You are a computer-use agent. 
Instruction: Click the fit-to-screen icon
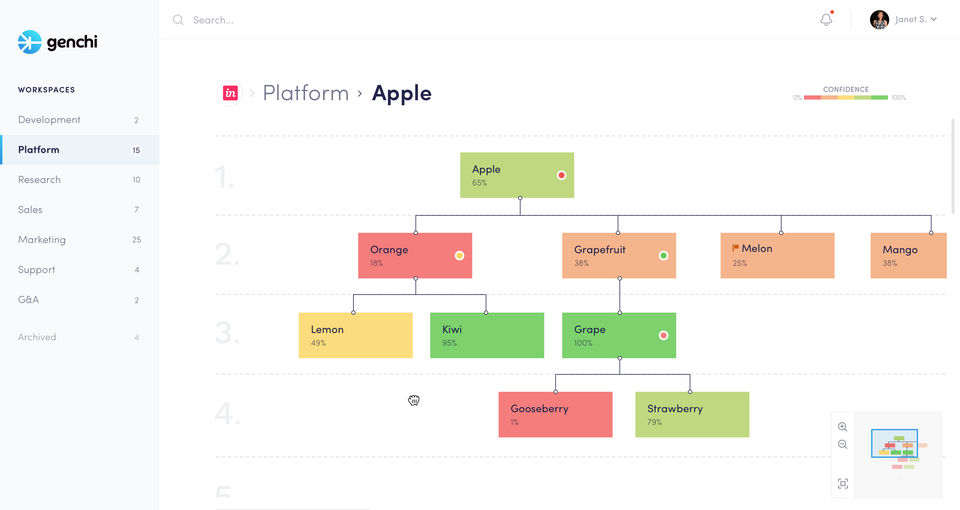(x=843, y=484)
